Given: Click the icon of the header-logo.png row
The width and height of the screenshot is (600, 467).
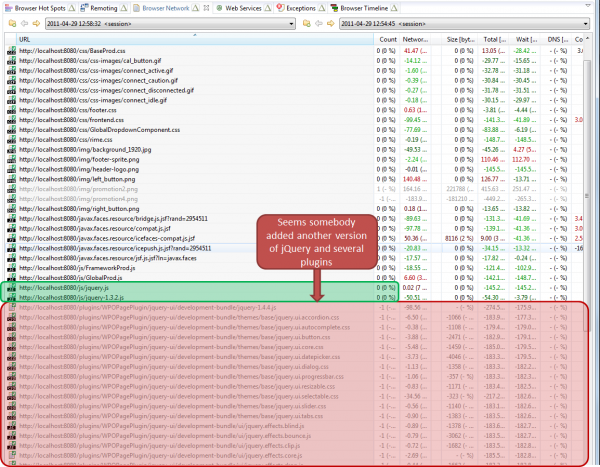Looking at the screenshot, I should 11,169.
